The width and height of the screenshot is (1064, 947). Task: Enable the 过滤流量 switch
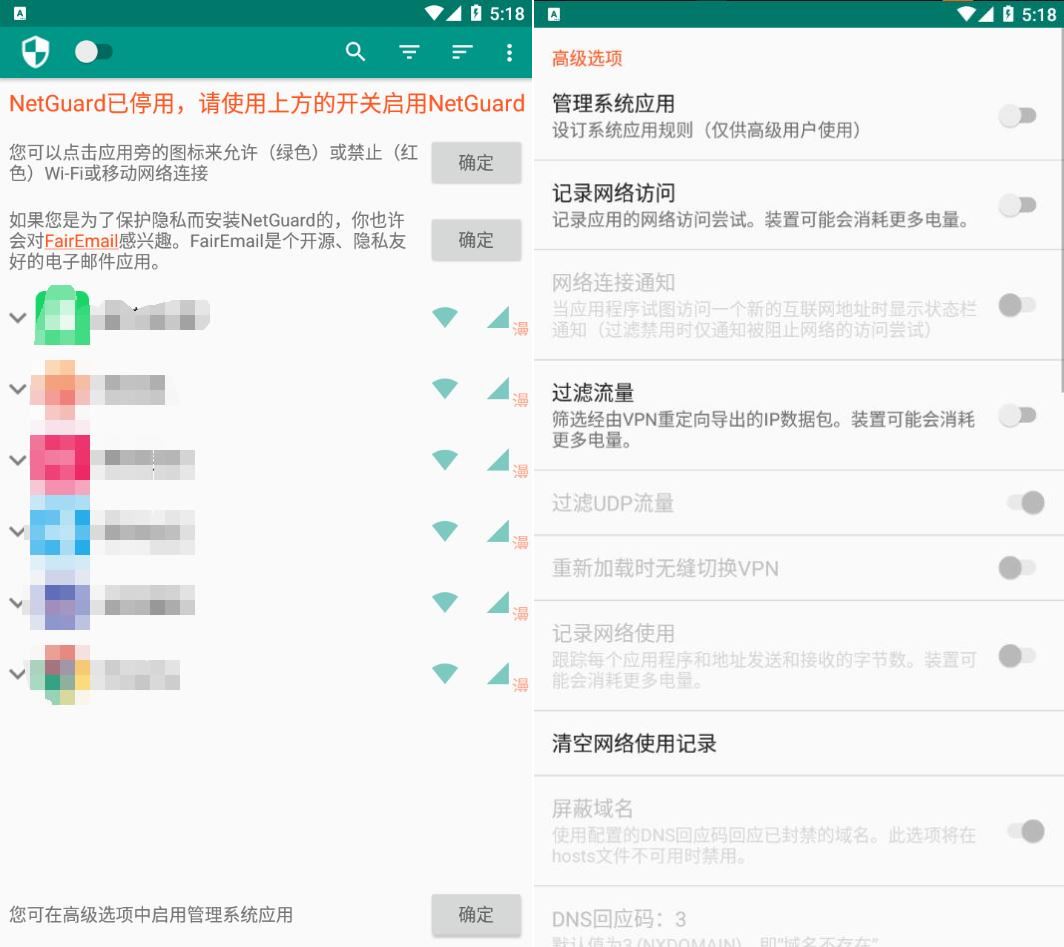pyautogui.click(x=1017, y=415)
